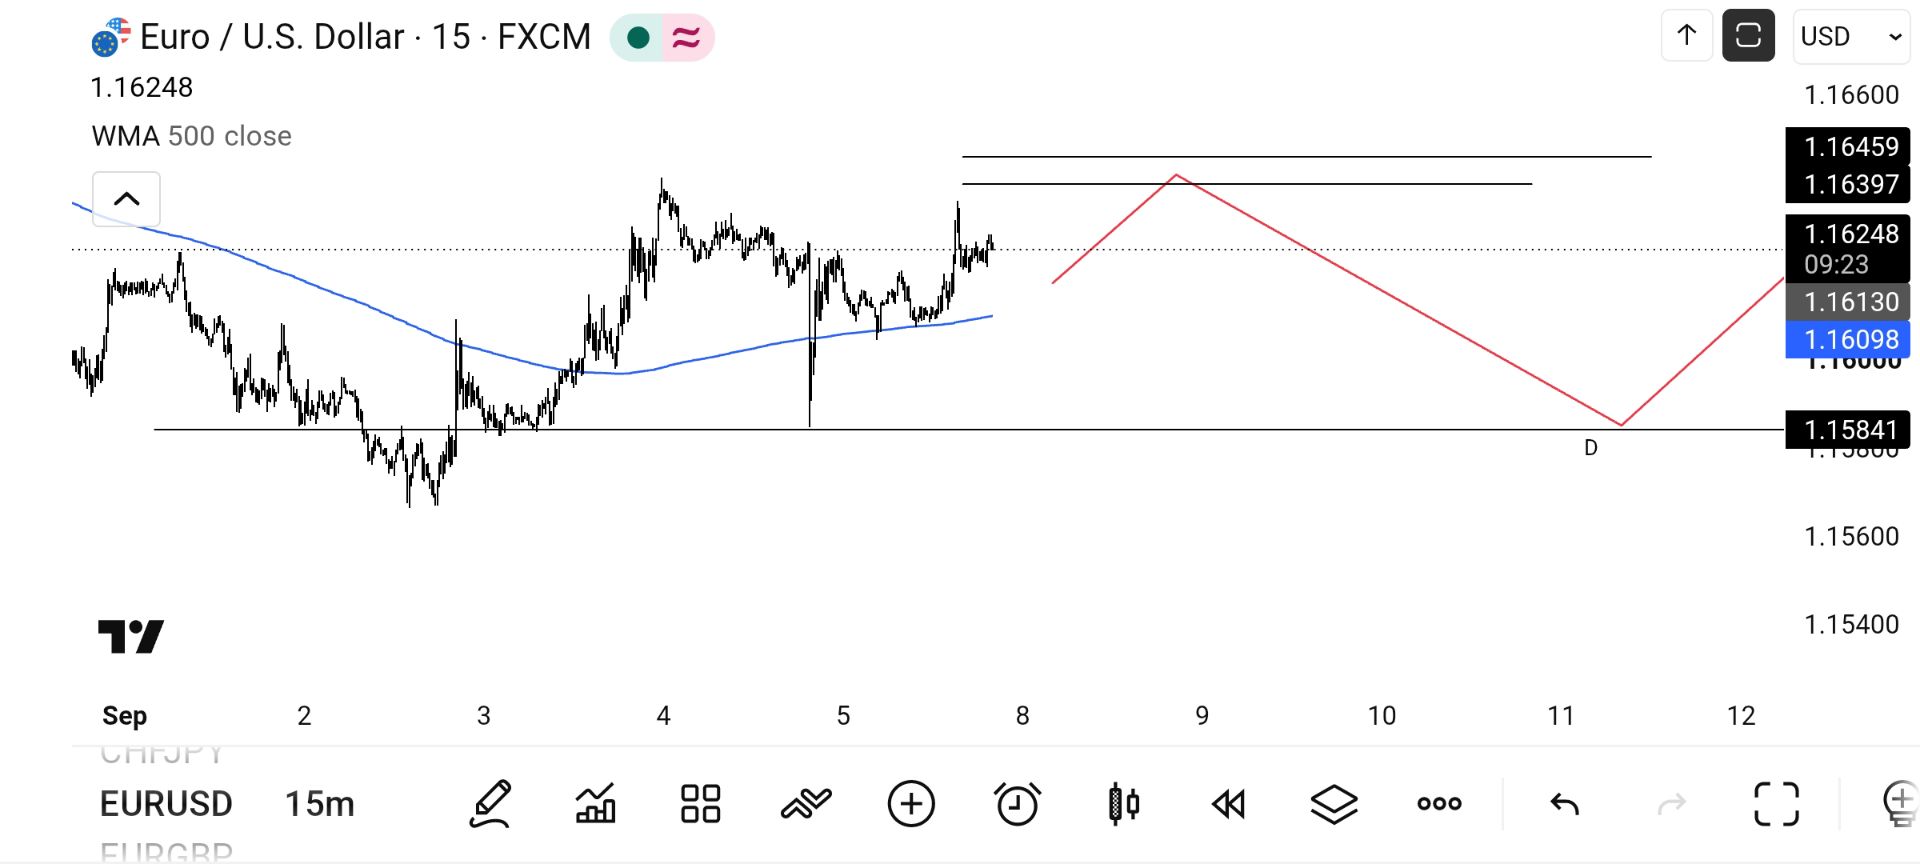Open the drawing tools pencil icon
Screen dimensions: 1920x864
(x=491, y=804)
